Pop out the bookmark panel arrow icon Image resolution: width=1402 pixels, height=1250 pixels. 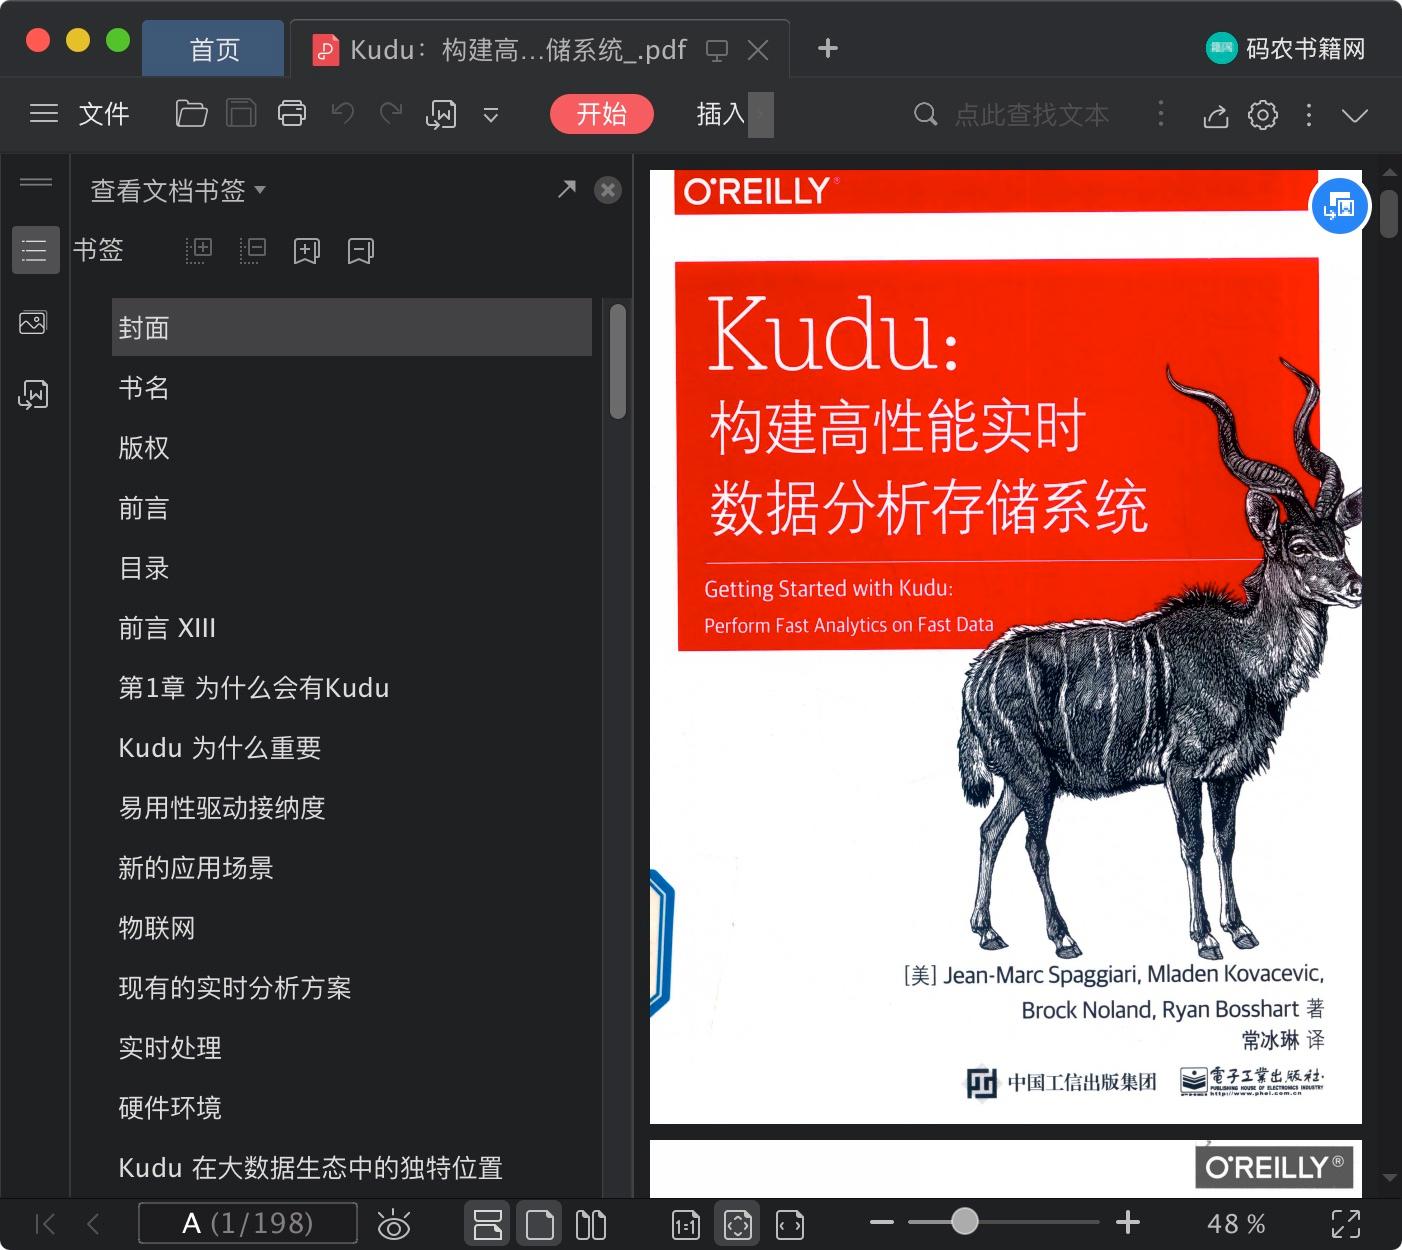point(567,188)
